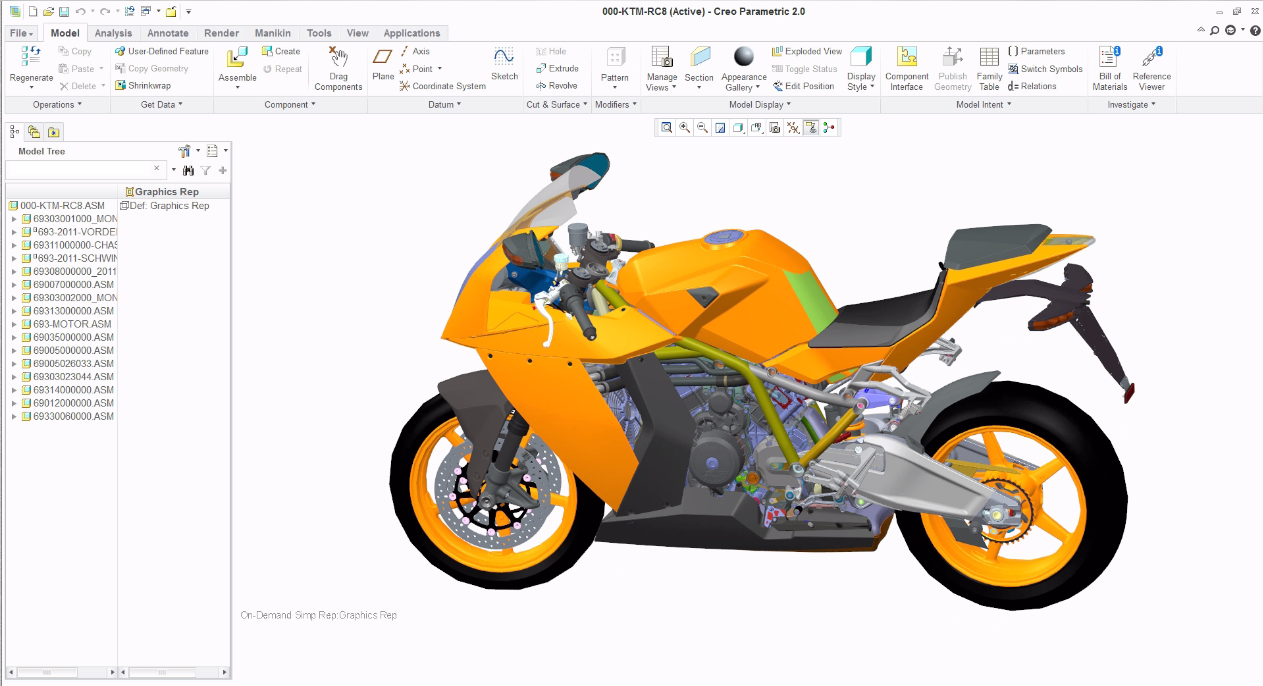
Task: Toggle datum display filters
Action: click(793, 127)
